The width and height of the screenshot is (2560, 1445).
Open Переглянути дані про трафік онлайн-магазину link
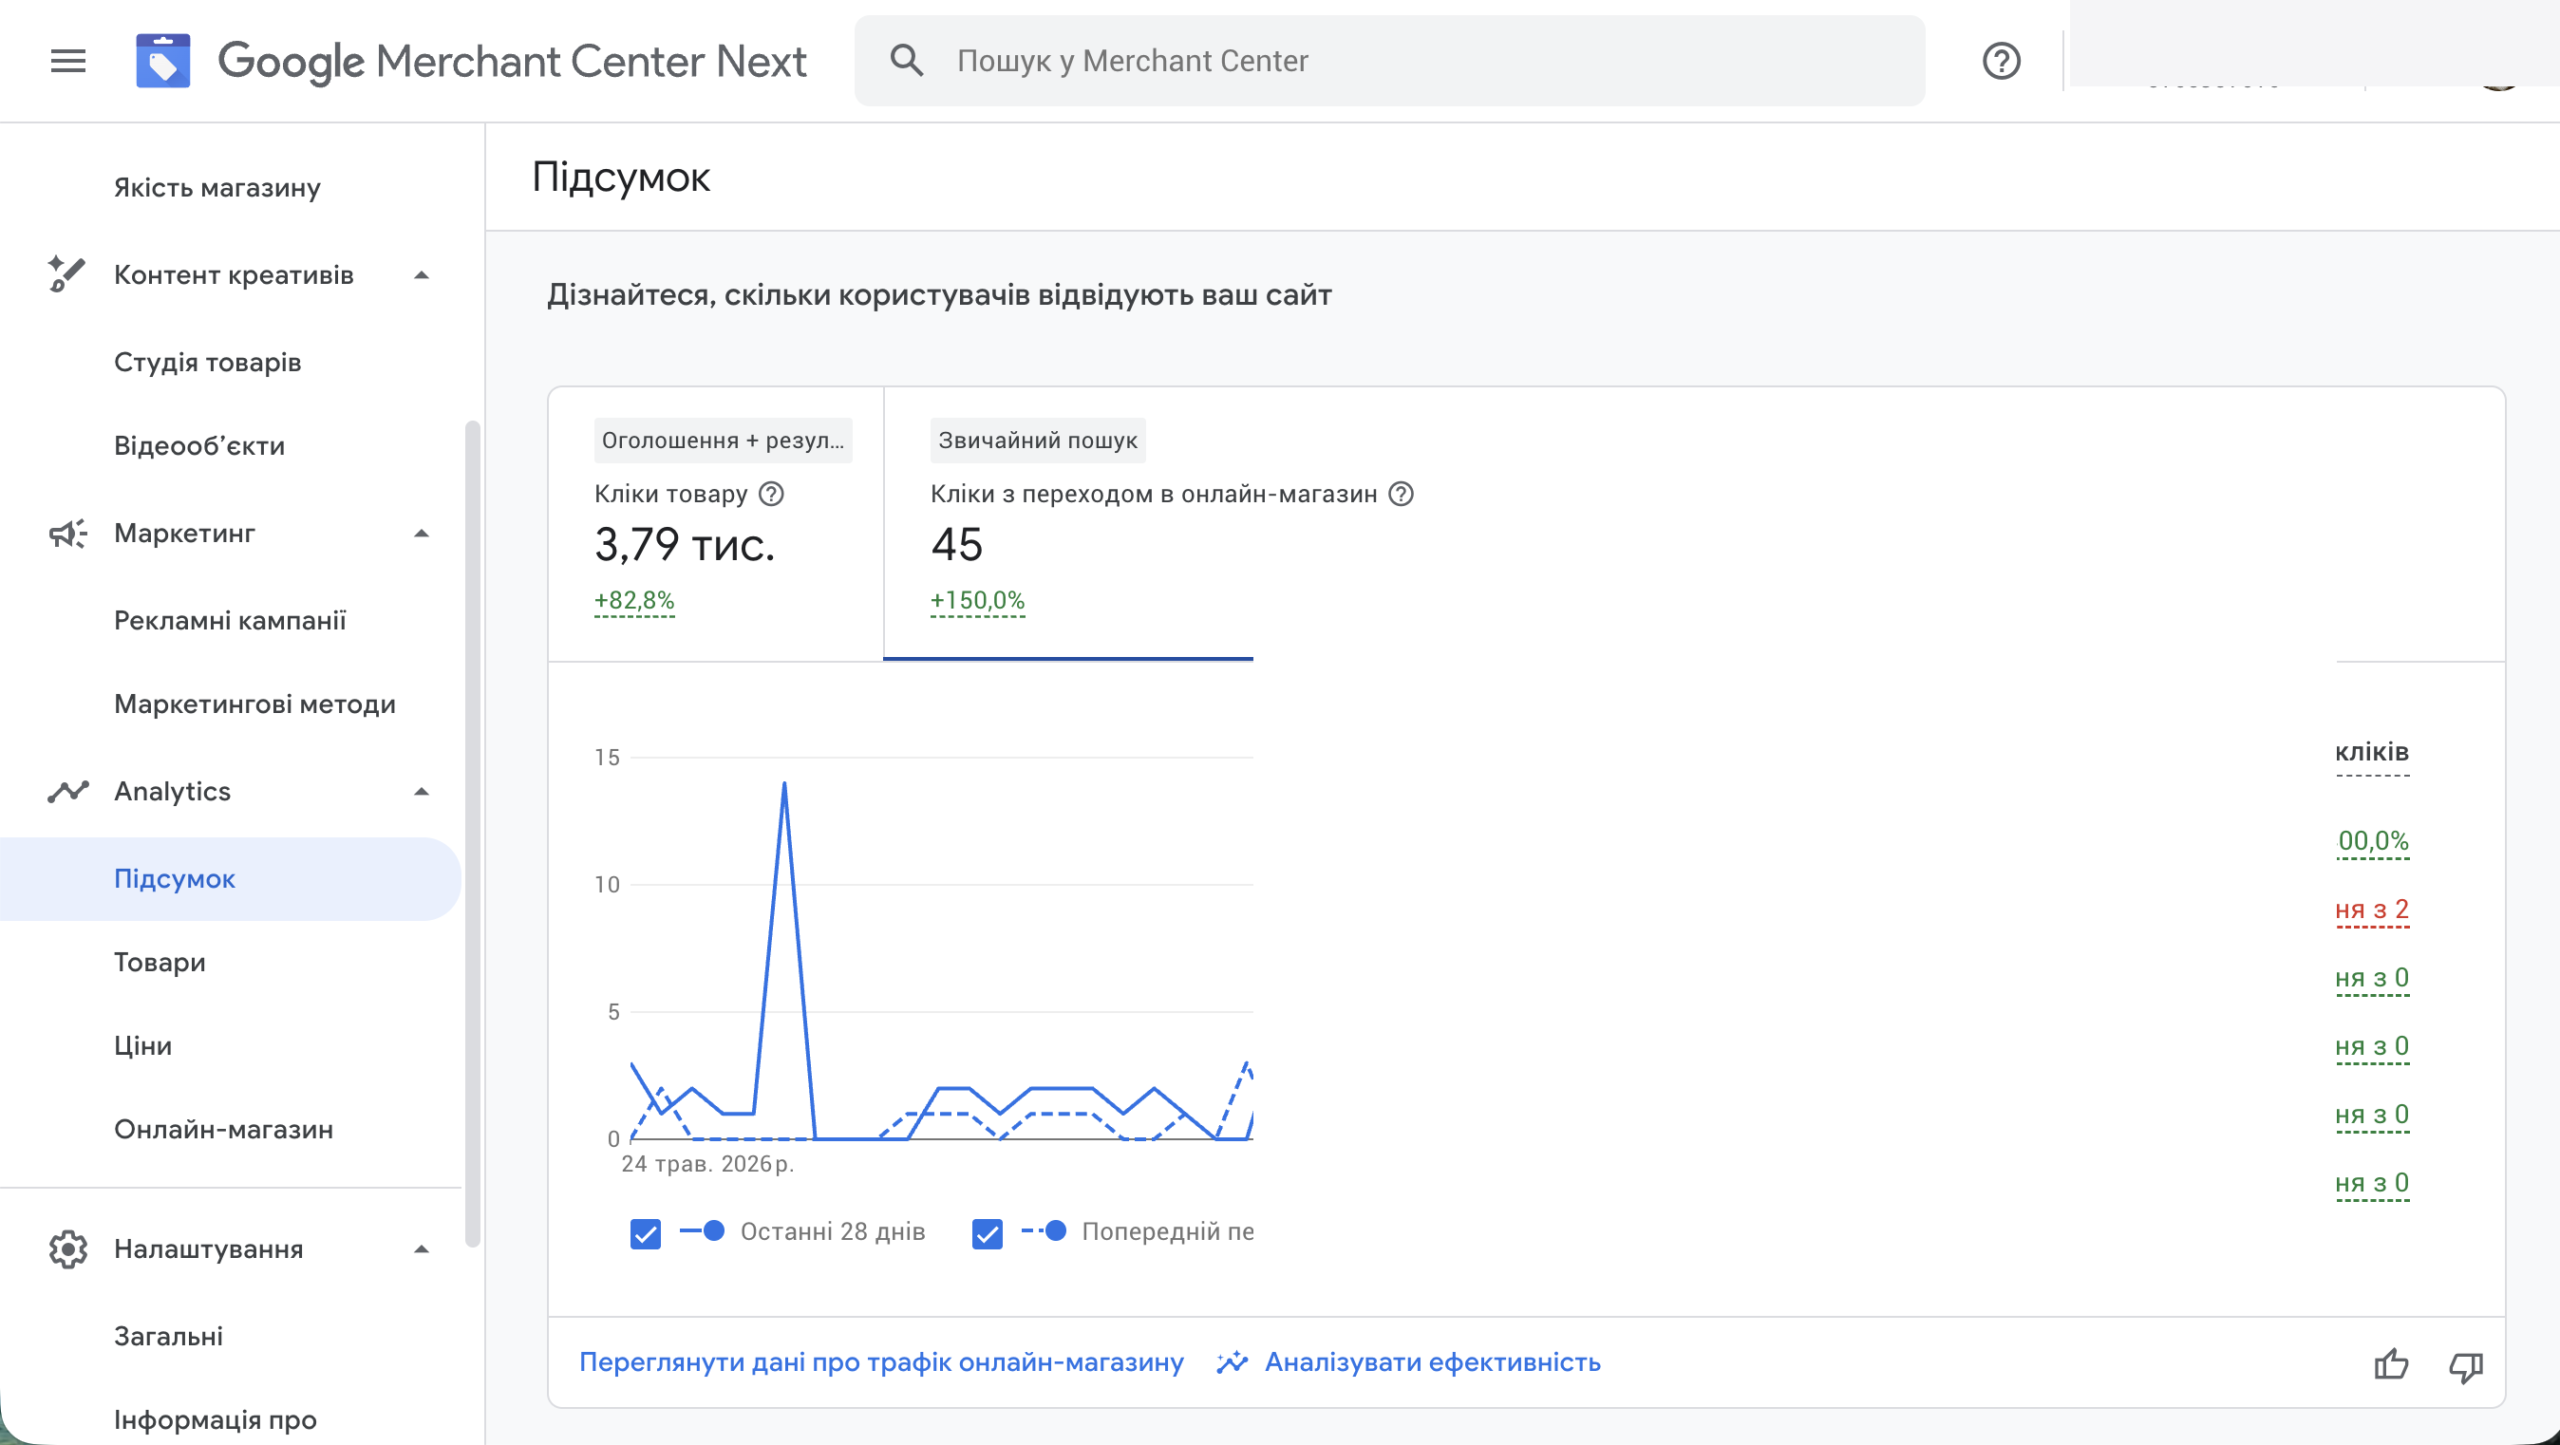click(x=881, y=1362)
